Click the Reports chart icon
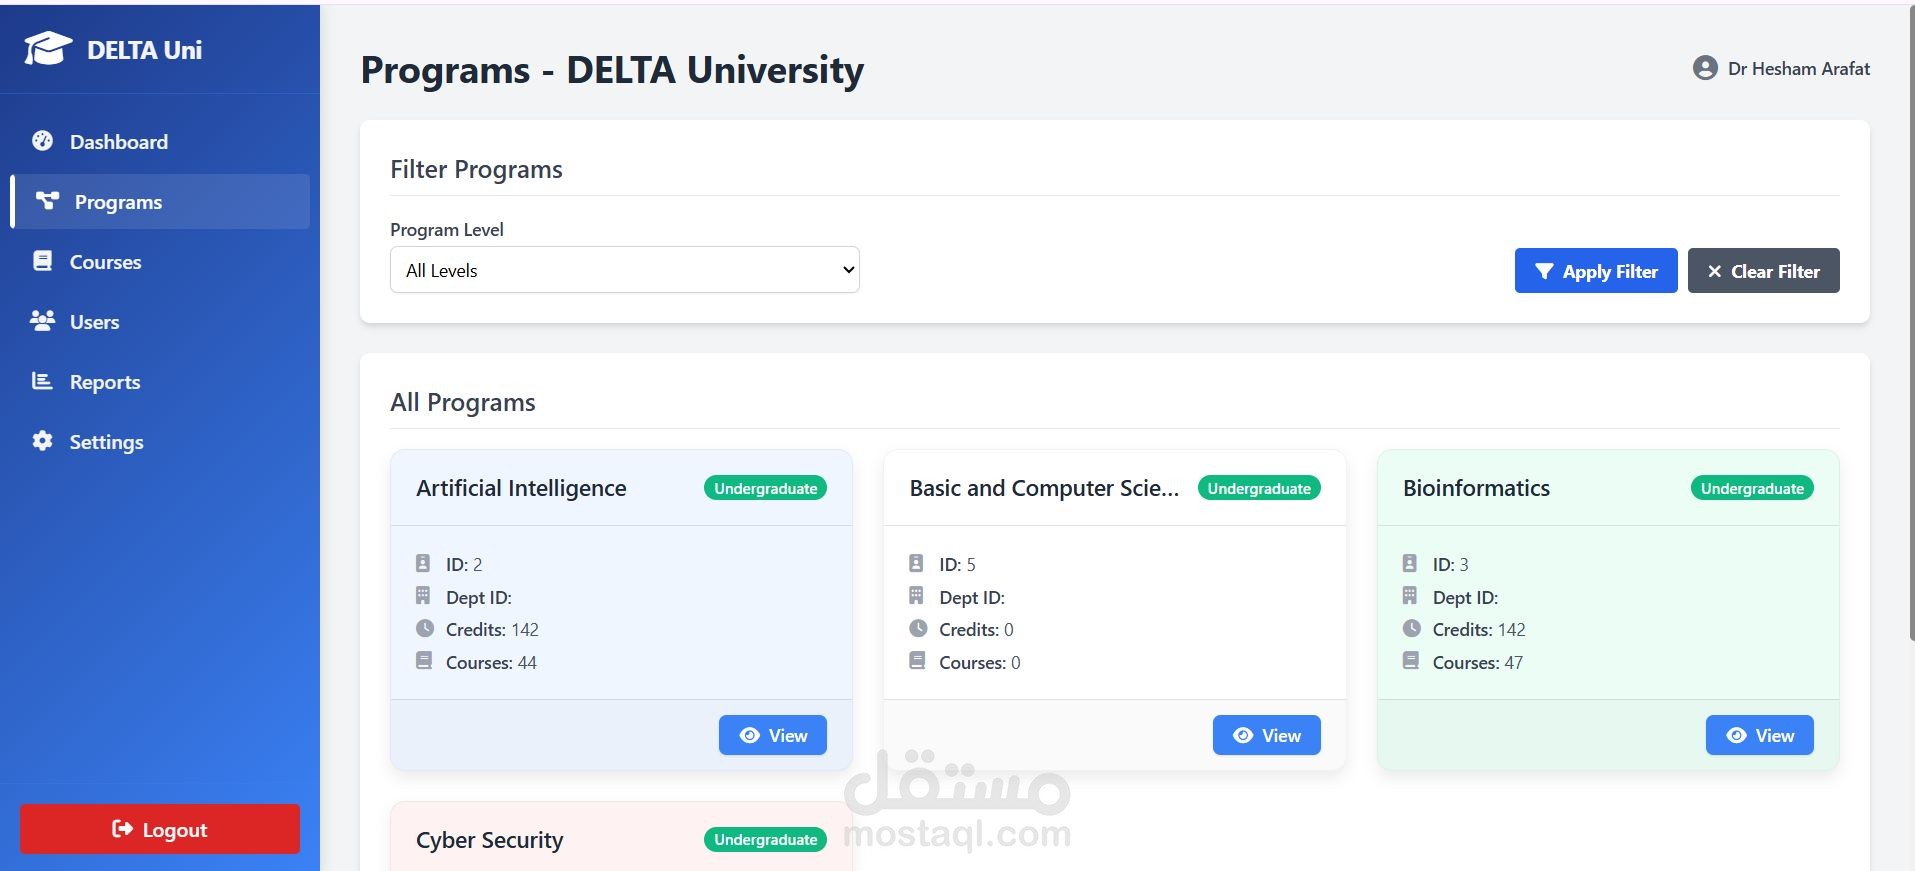The width and height of the screenshot is (1915, 871). (42, 381)
